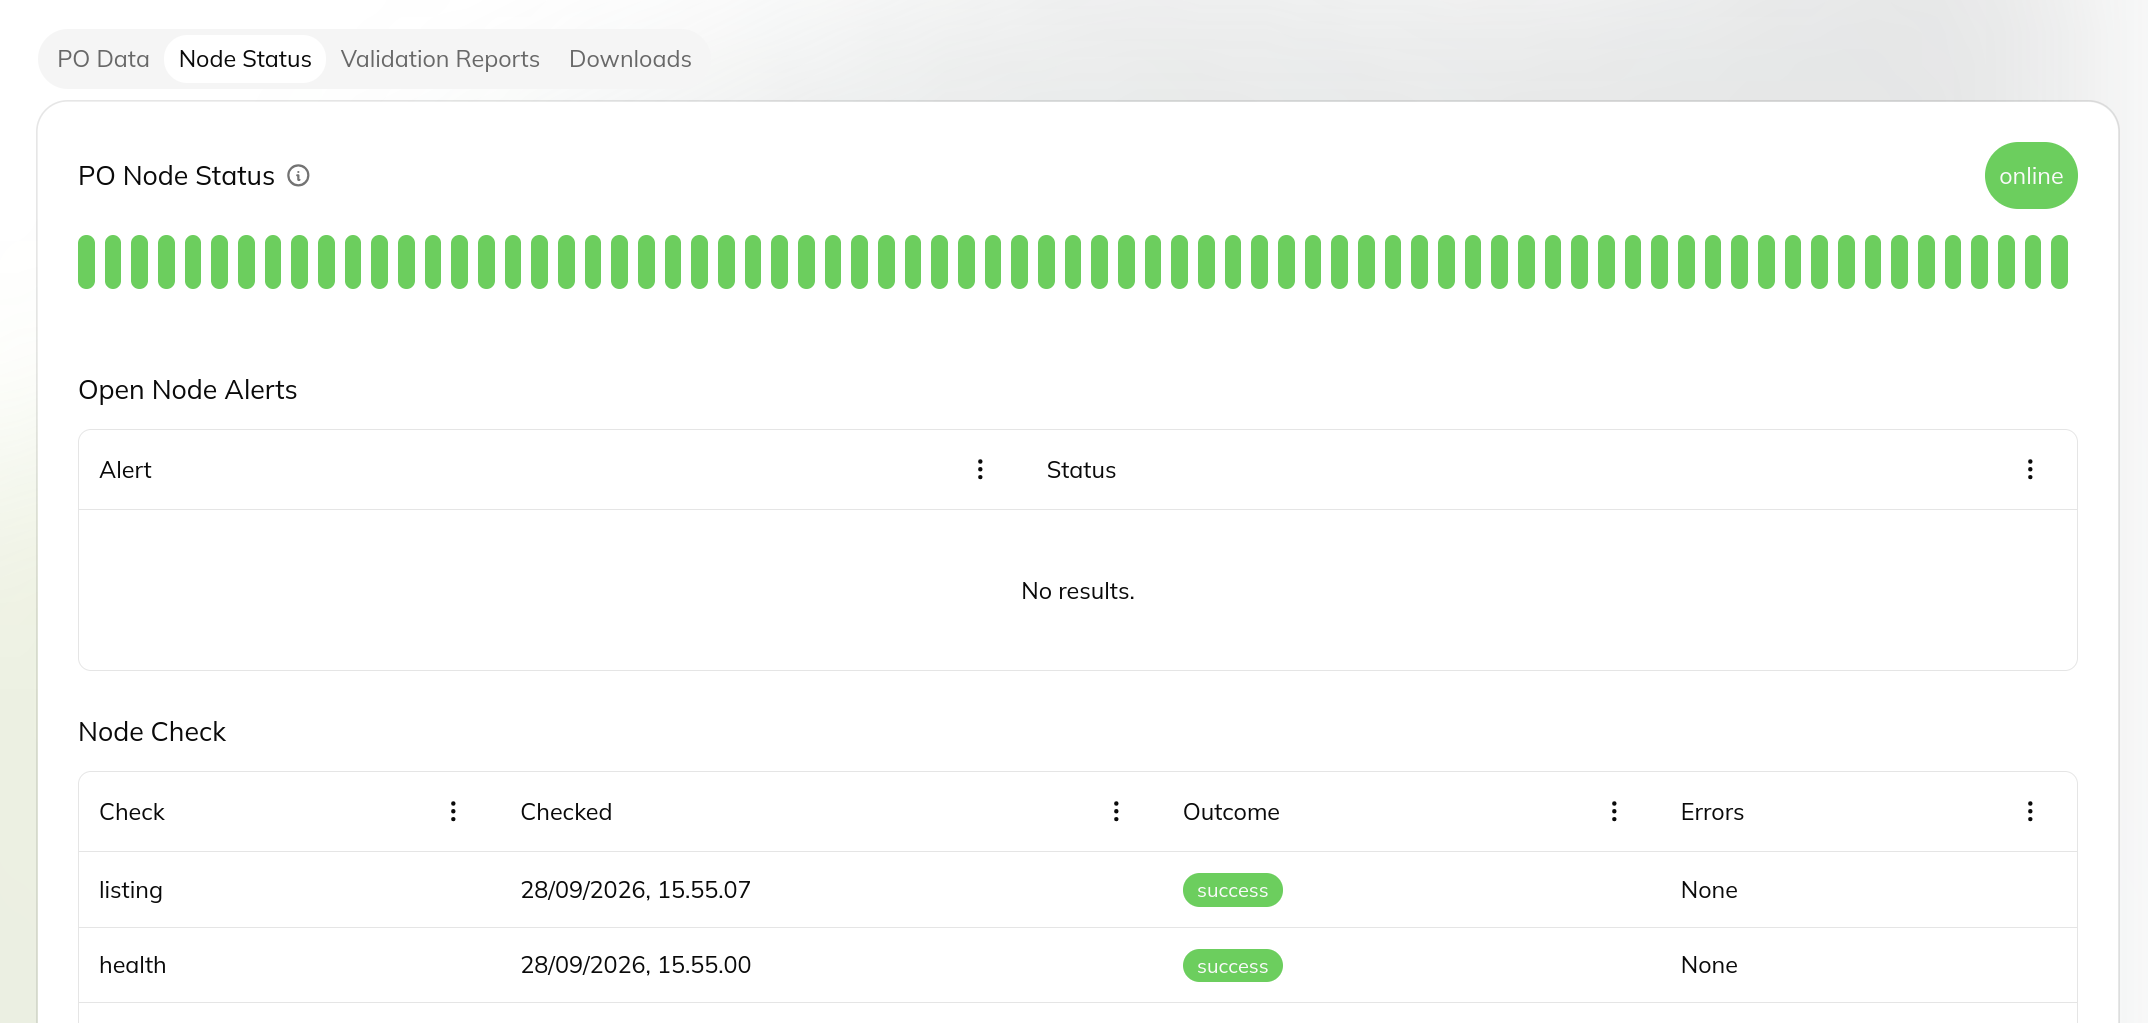
Task: Open the Checked column options menu
Action: (x=1116, y=811)
